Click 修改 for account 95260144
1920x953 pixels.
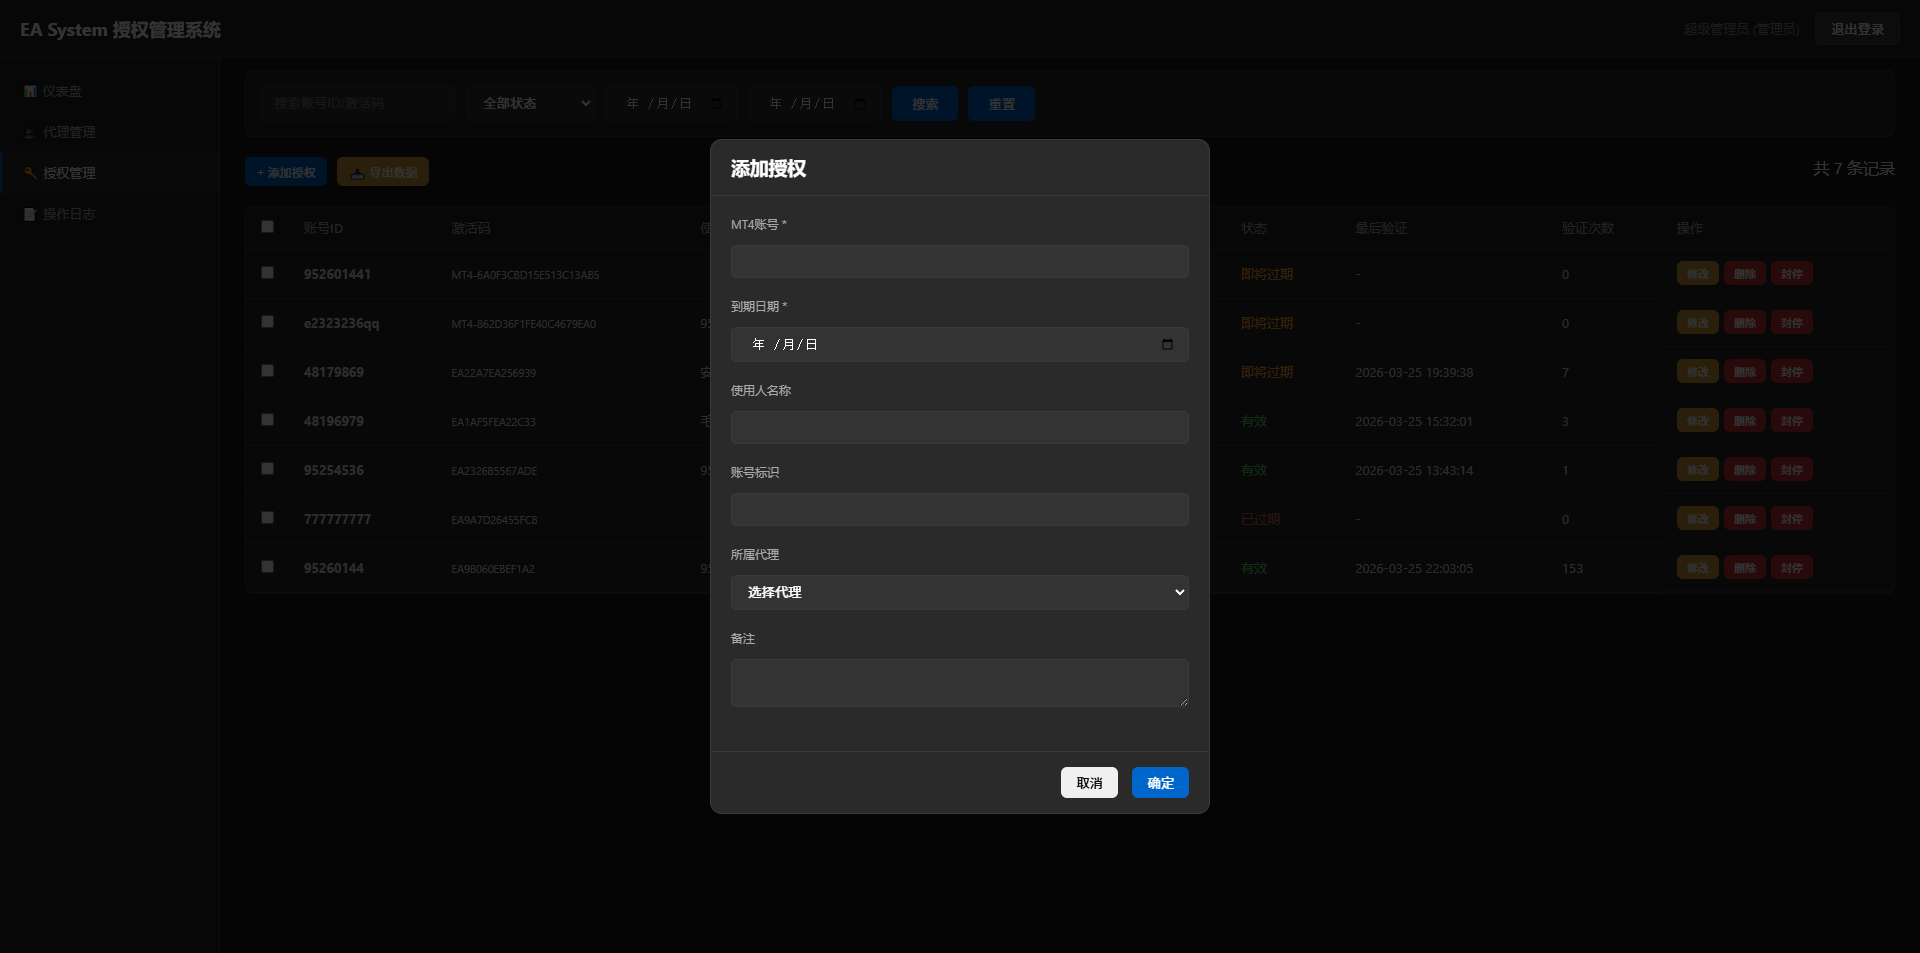click(1697, 568)
